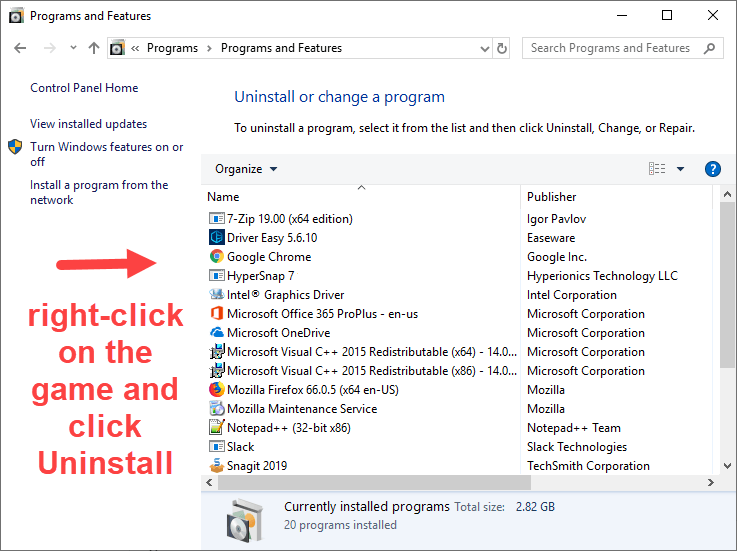This screenshot has height=551, width=737.
Task: Click the 7-Zip 19.00 program icon
Action: coord(216,219)
